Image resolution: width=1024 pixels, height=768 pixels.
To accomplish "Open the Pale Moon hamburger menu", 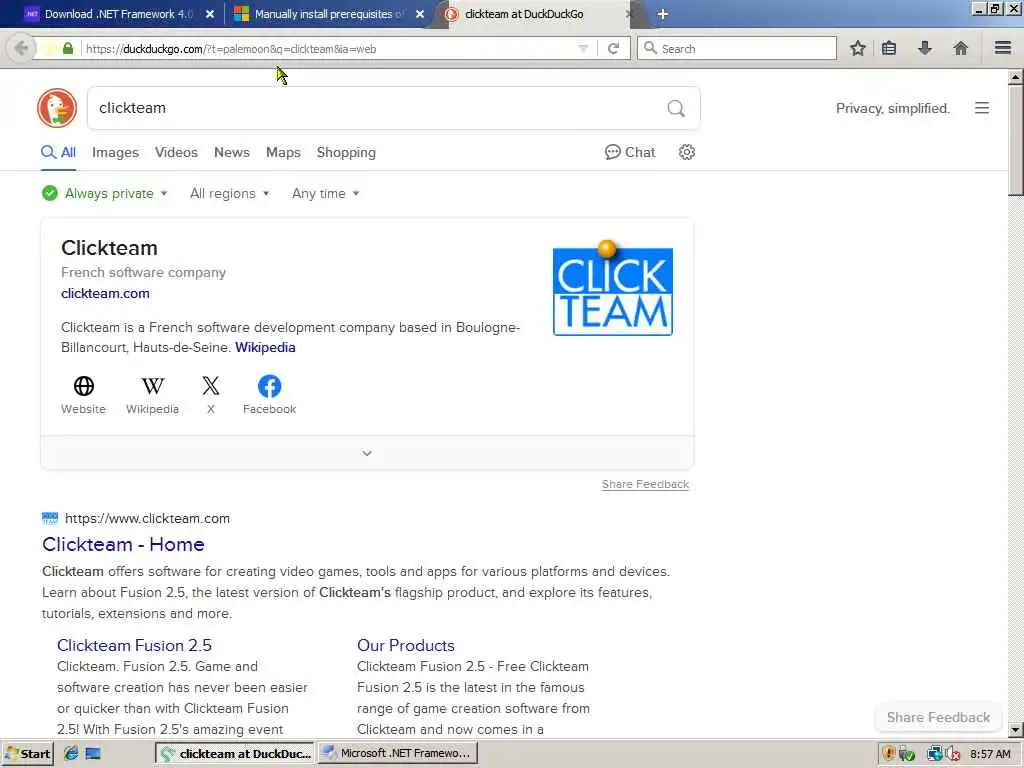I will pyautogui.click(x=1003, y=48).
